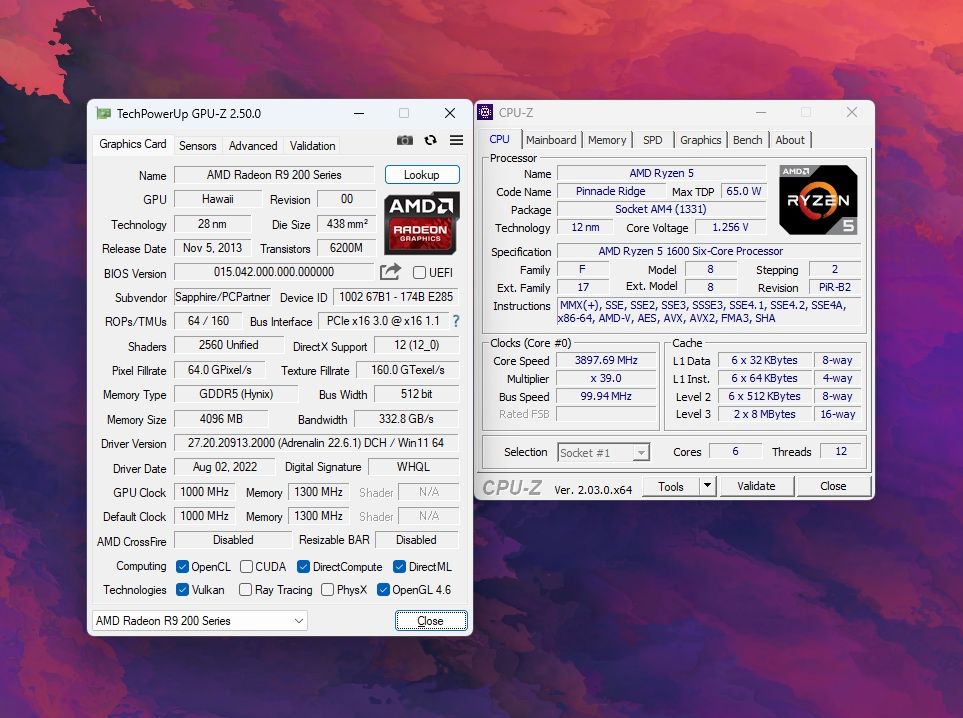Click the GPU Name field

click(274, 174)
